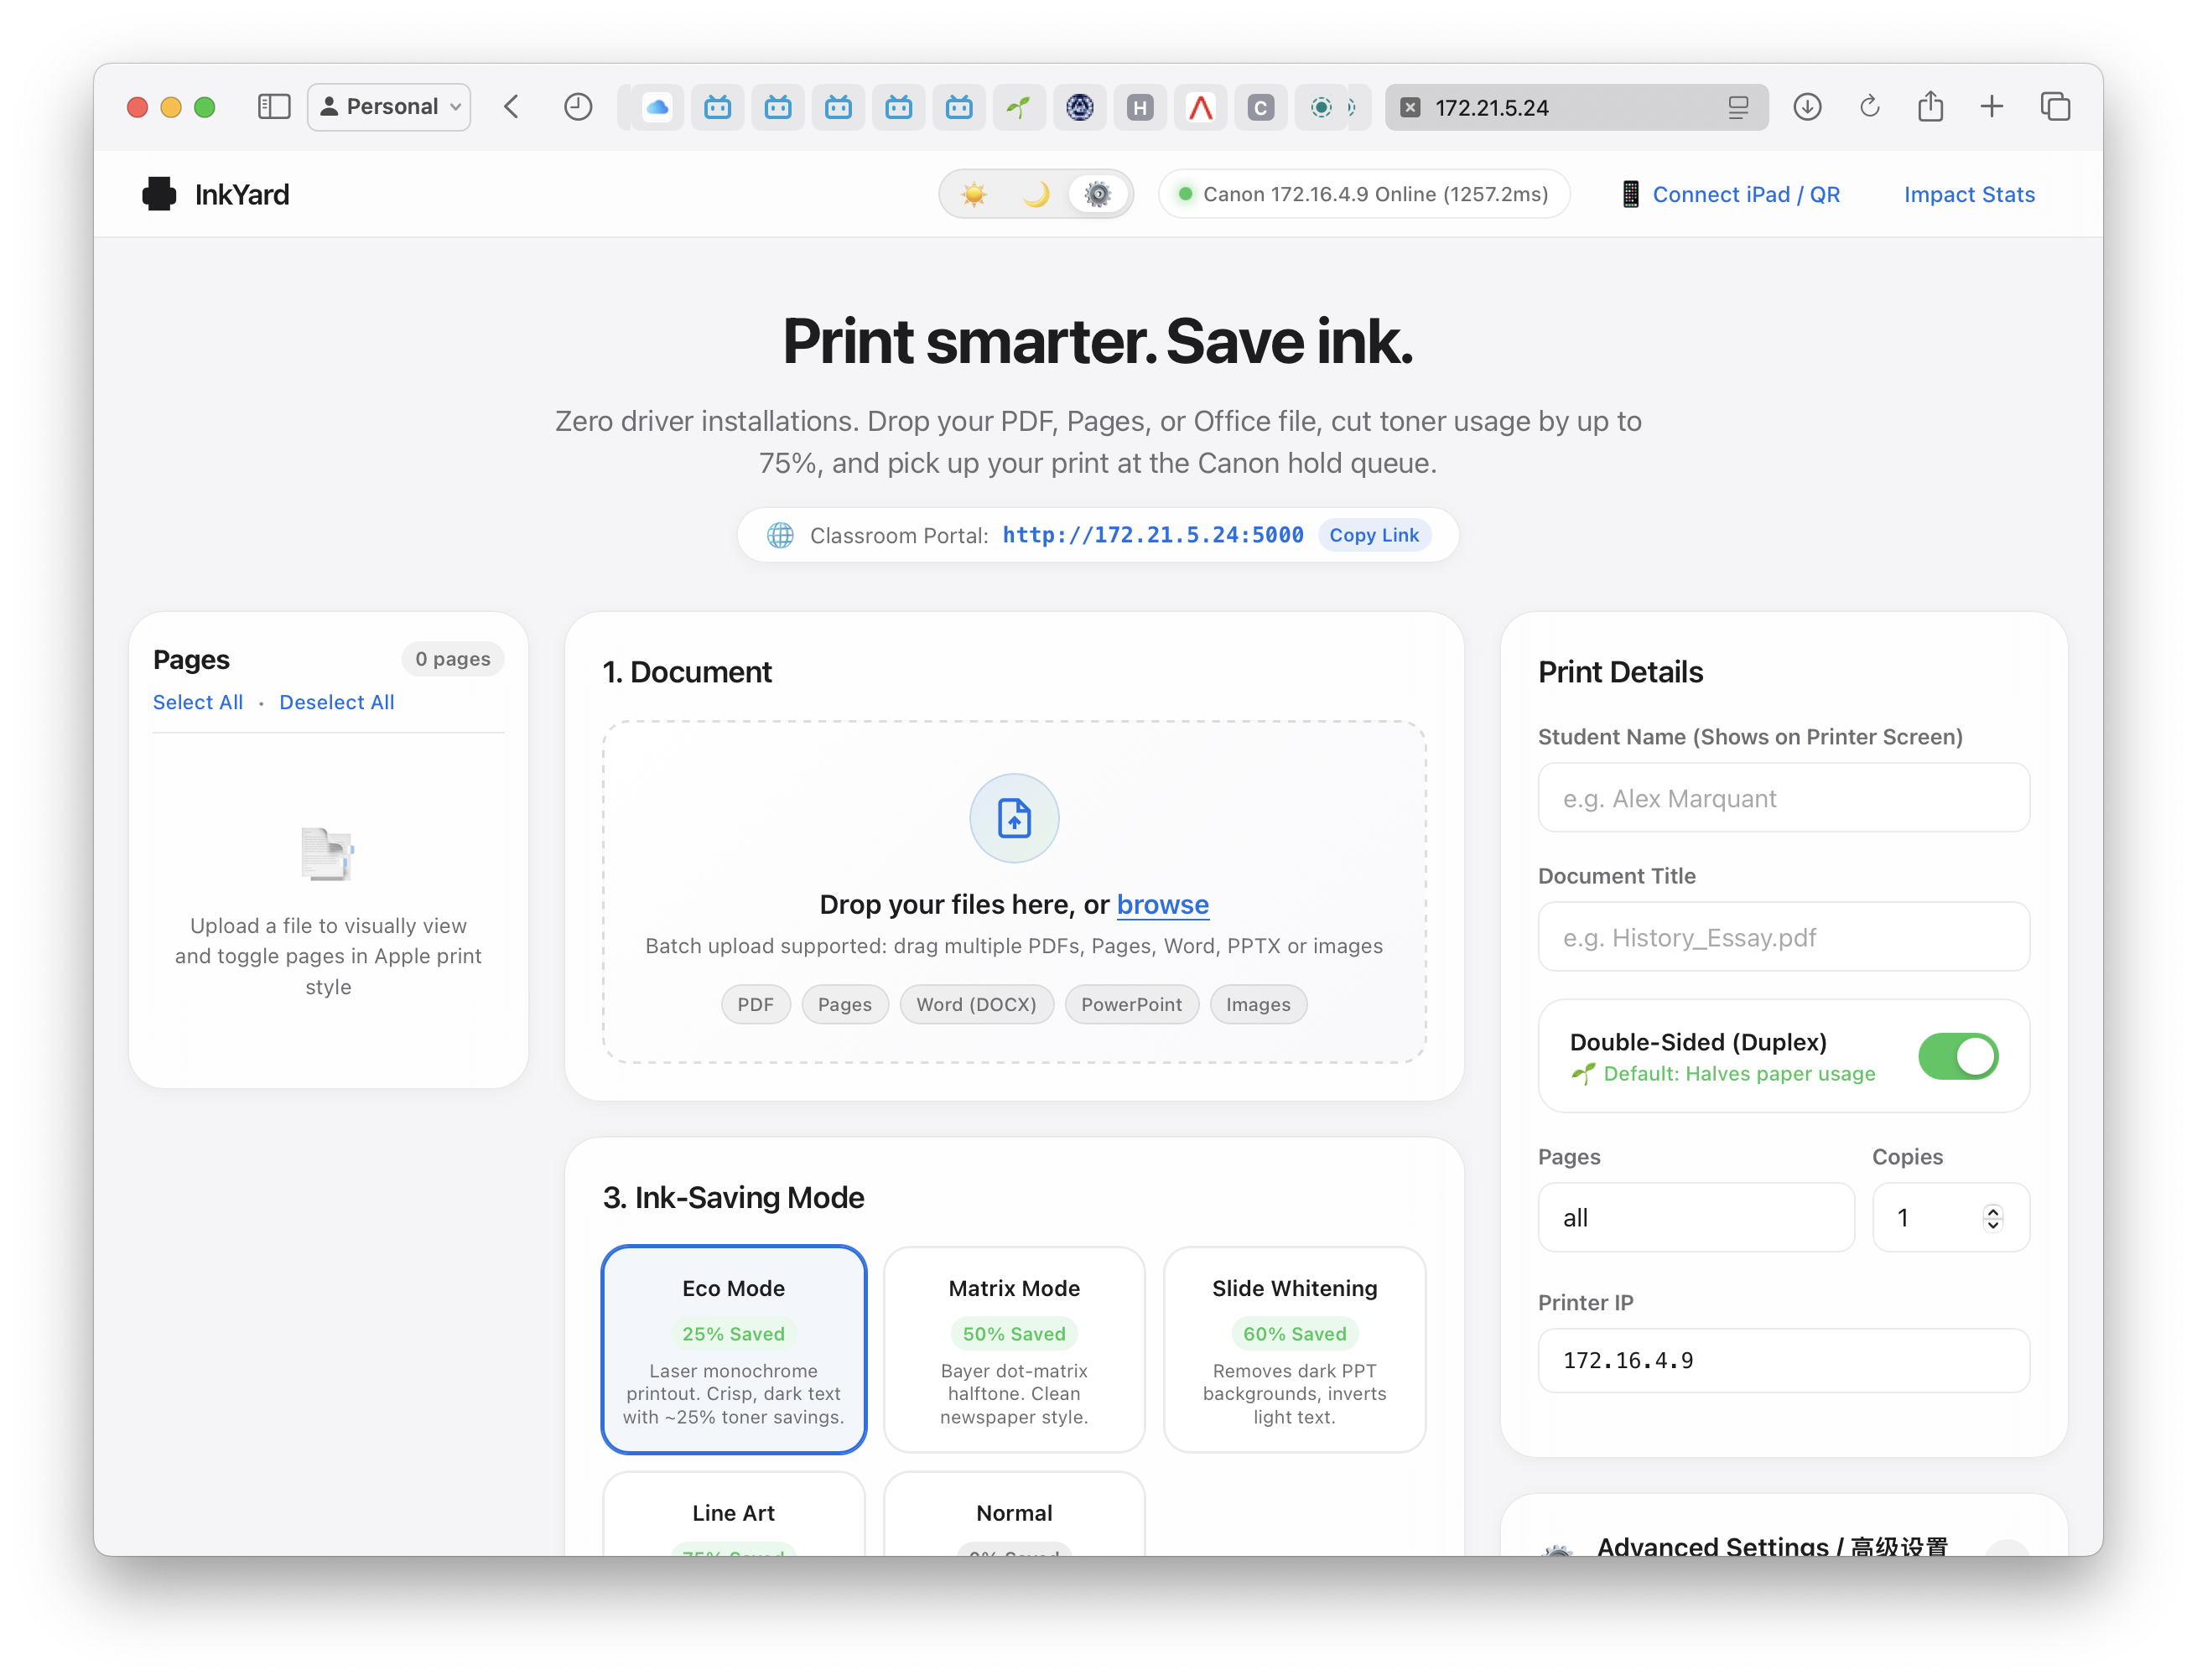
Task: Focus the Document Title input field
Action: click(x=1783, y=937)
